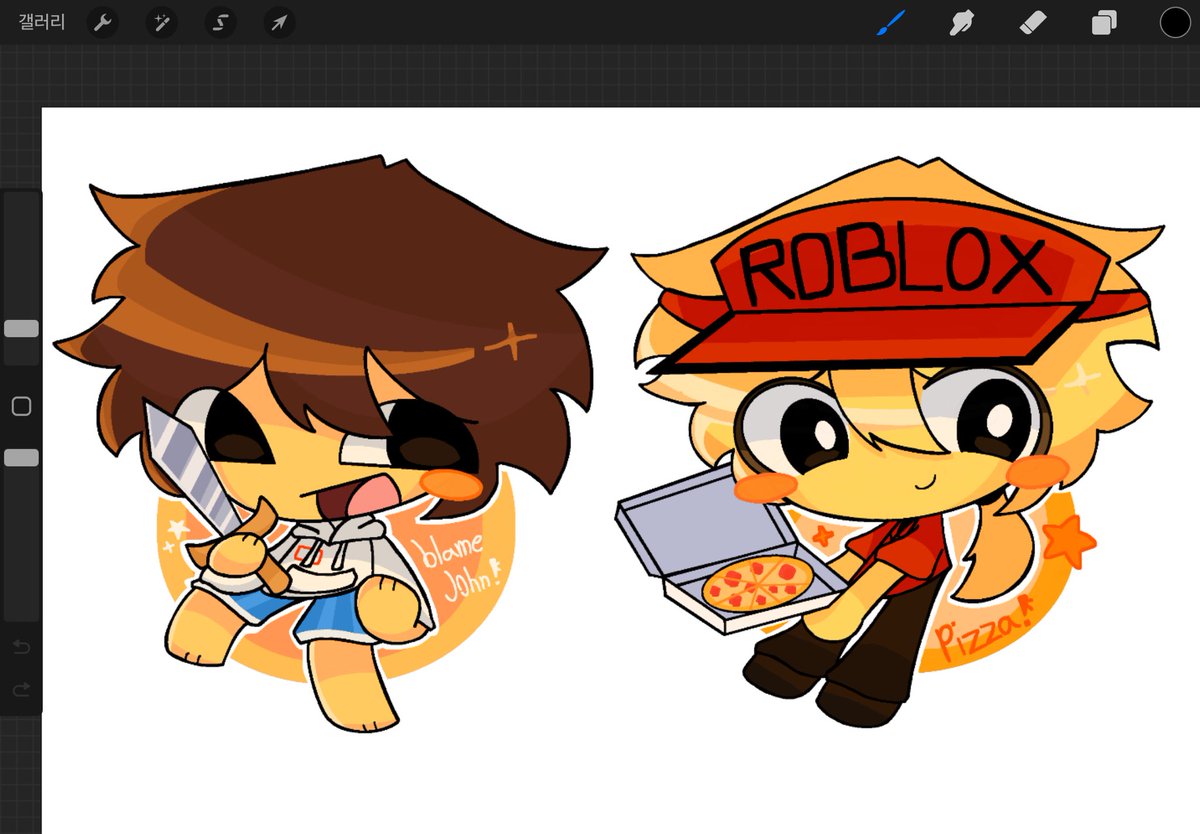Screen dimensions: 1200x834
Task: Select the Eraser tool
Action: [1032, 22]
